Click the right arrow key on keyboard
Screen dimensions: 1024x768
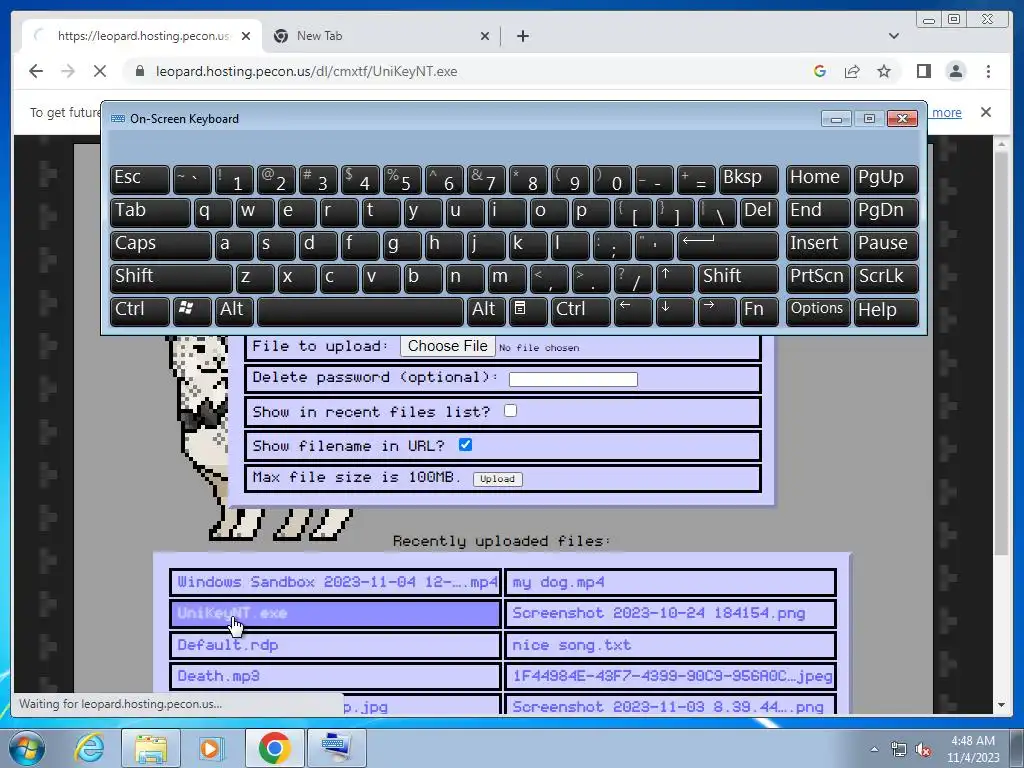pyautogui.click(x=716, y=311)
